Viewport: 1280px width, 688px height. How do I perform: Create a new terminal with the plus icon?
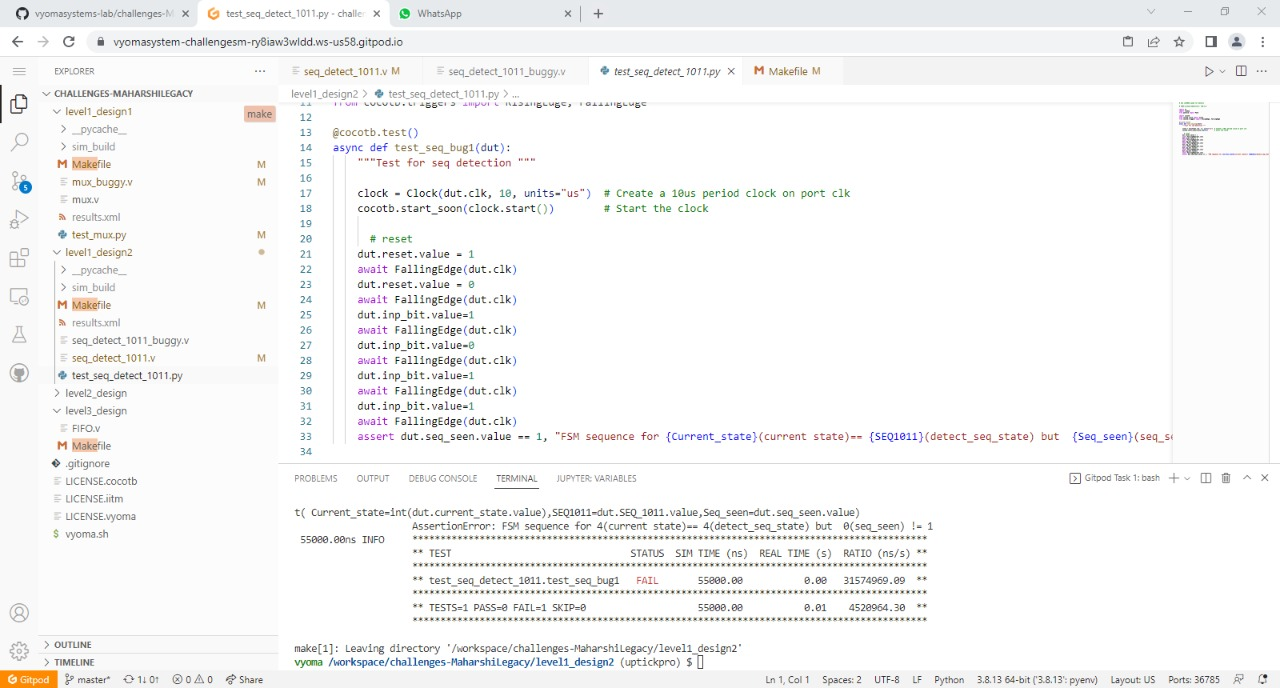[x=1173, y=478]
